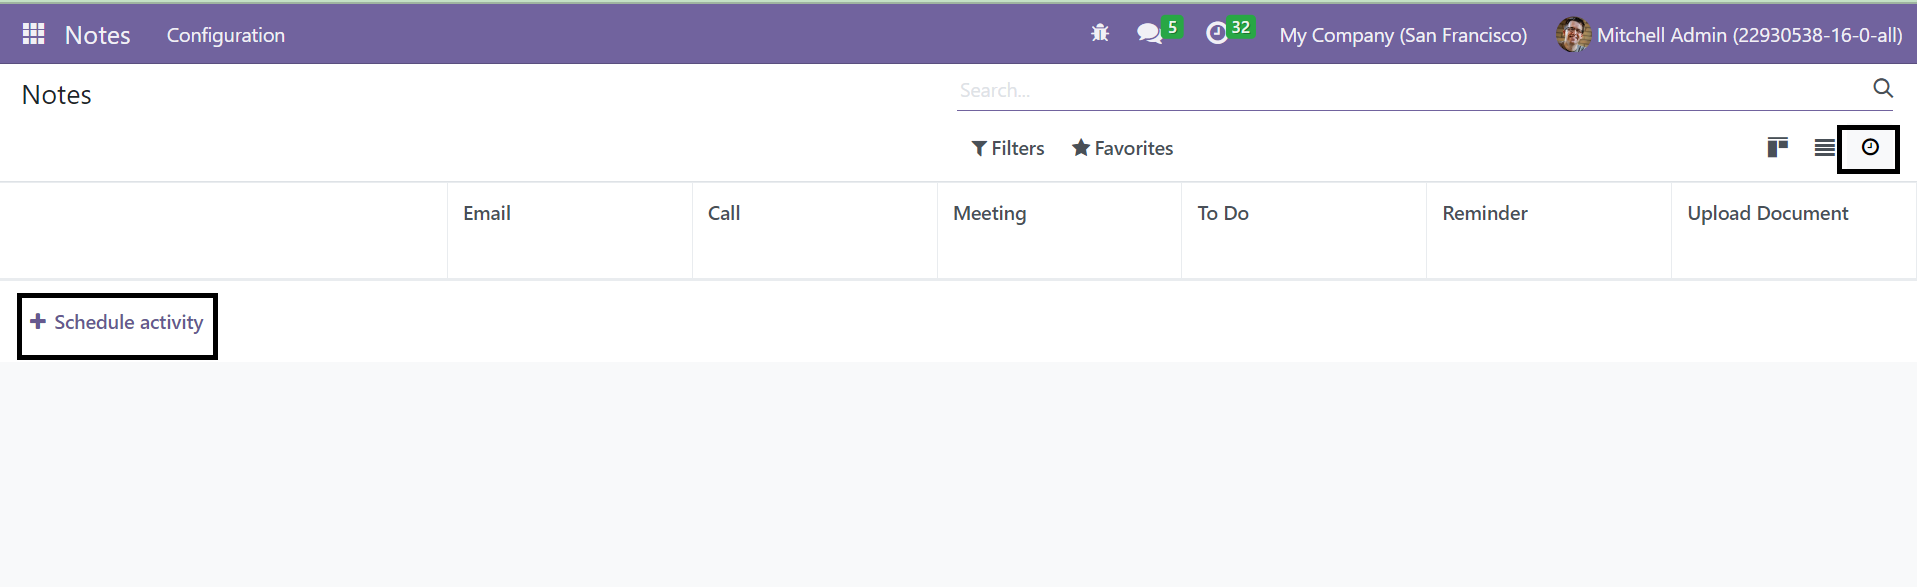Click the debug bug icon

[x=1100, y=34]
